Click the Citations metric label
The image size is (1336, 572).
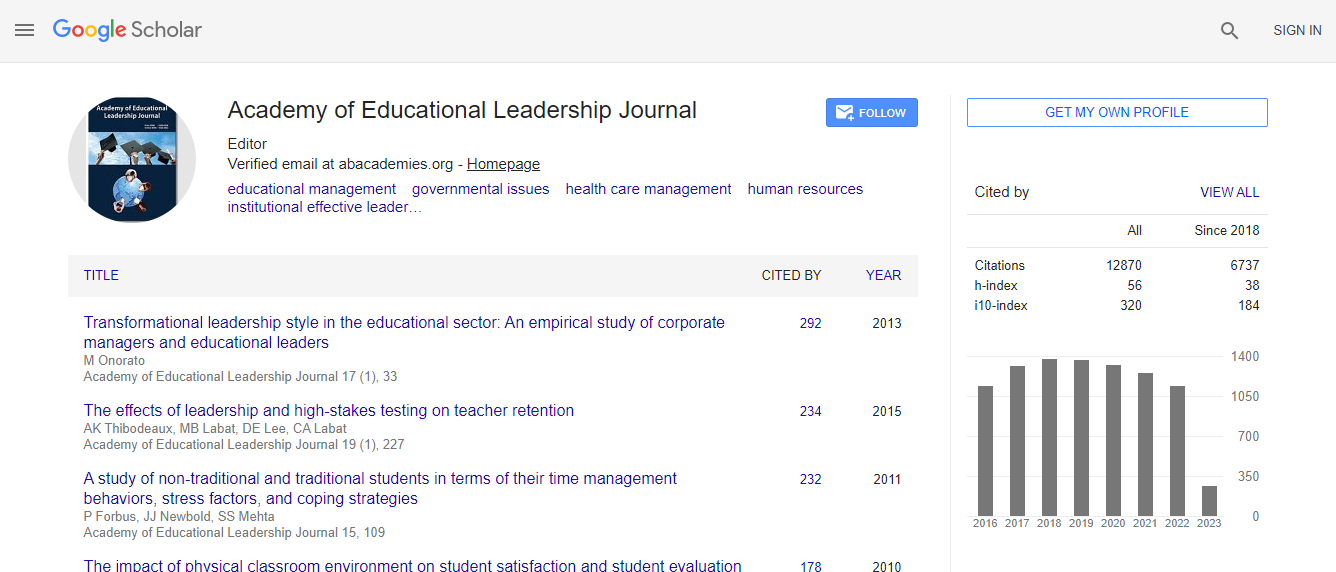(x=1000, y=265)
